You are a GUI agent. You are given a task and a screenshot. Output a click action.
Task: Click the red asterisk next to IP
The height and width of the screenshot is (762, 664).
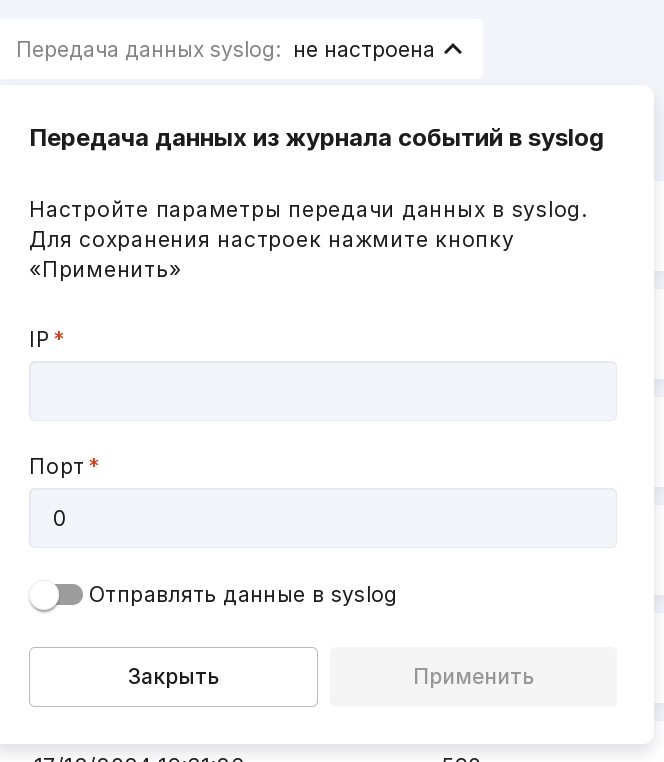tap(59, 338)
